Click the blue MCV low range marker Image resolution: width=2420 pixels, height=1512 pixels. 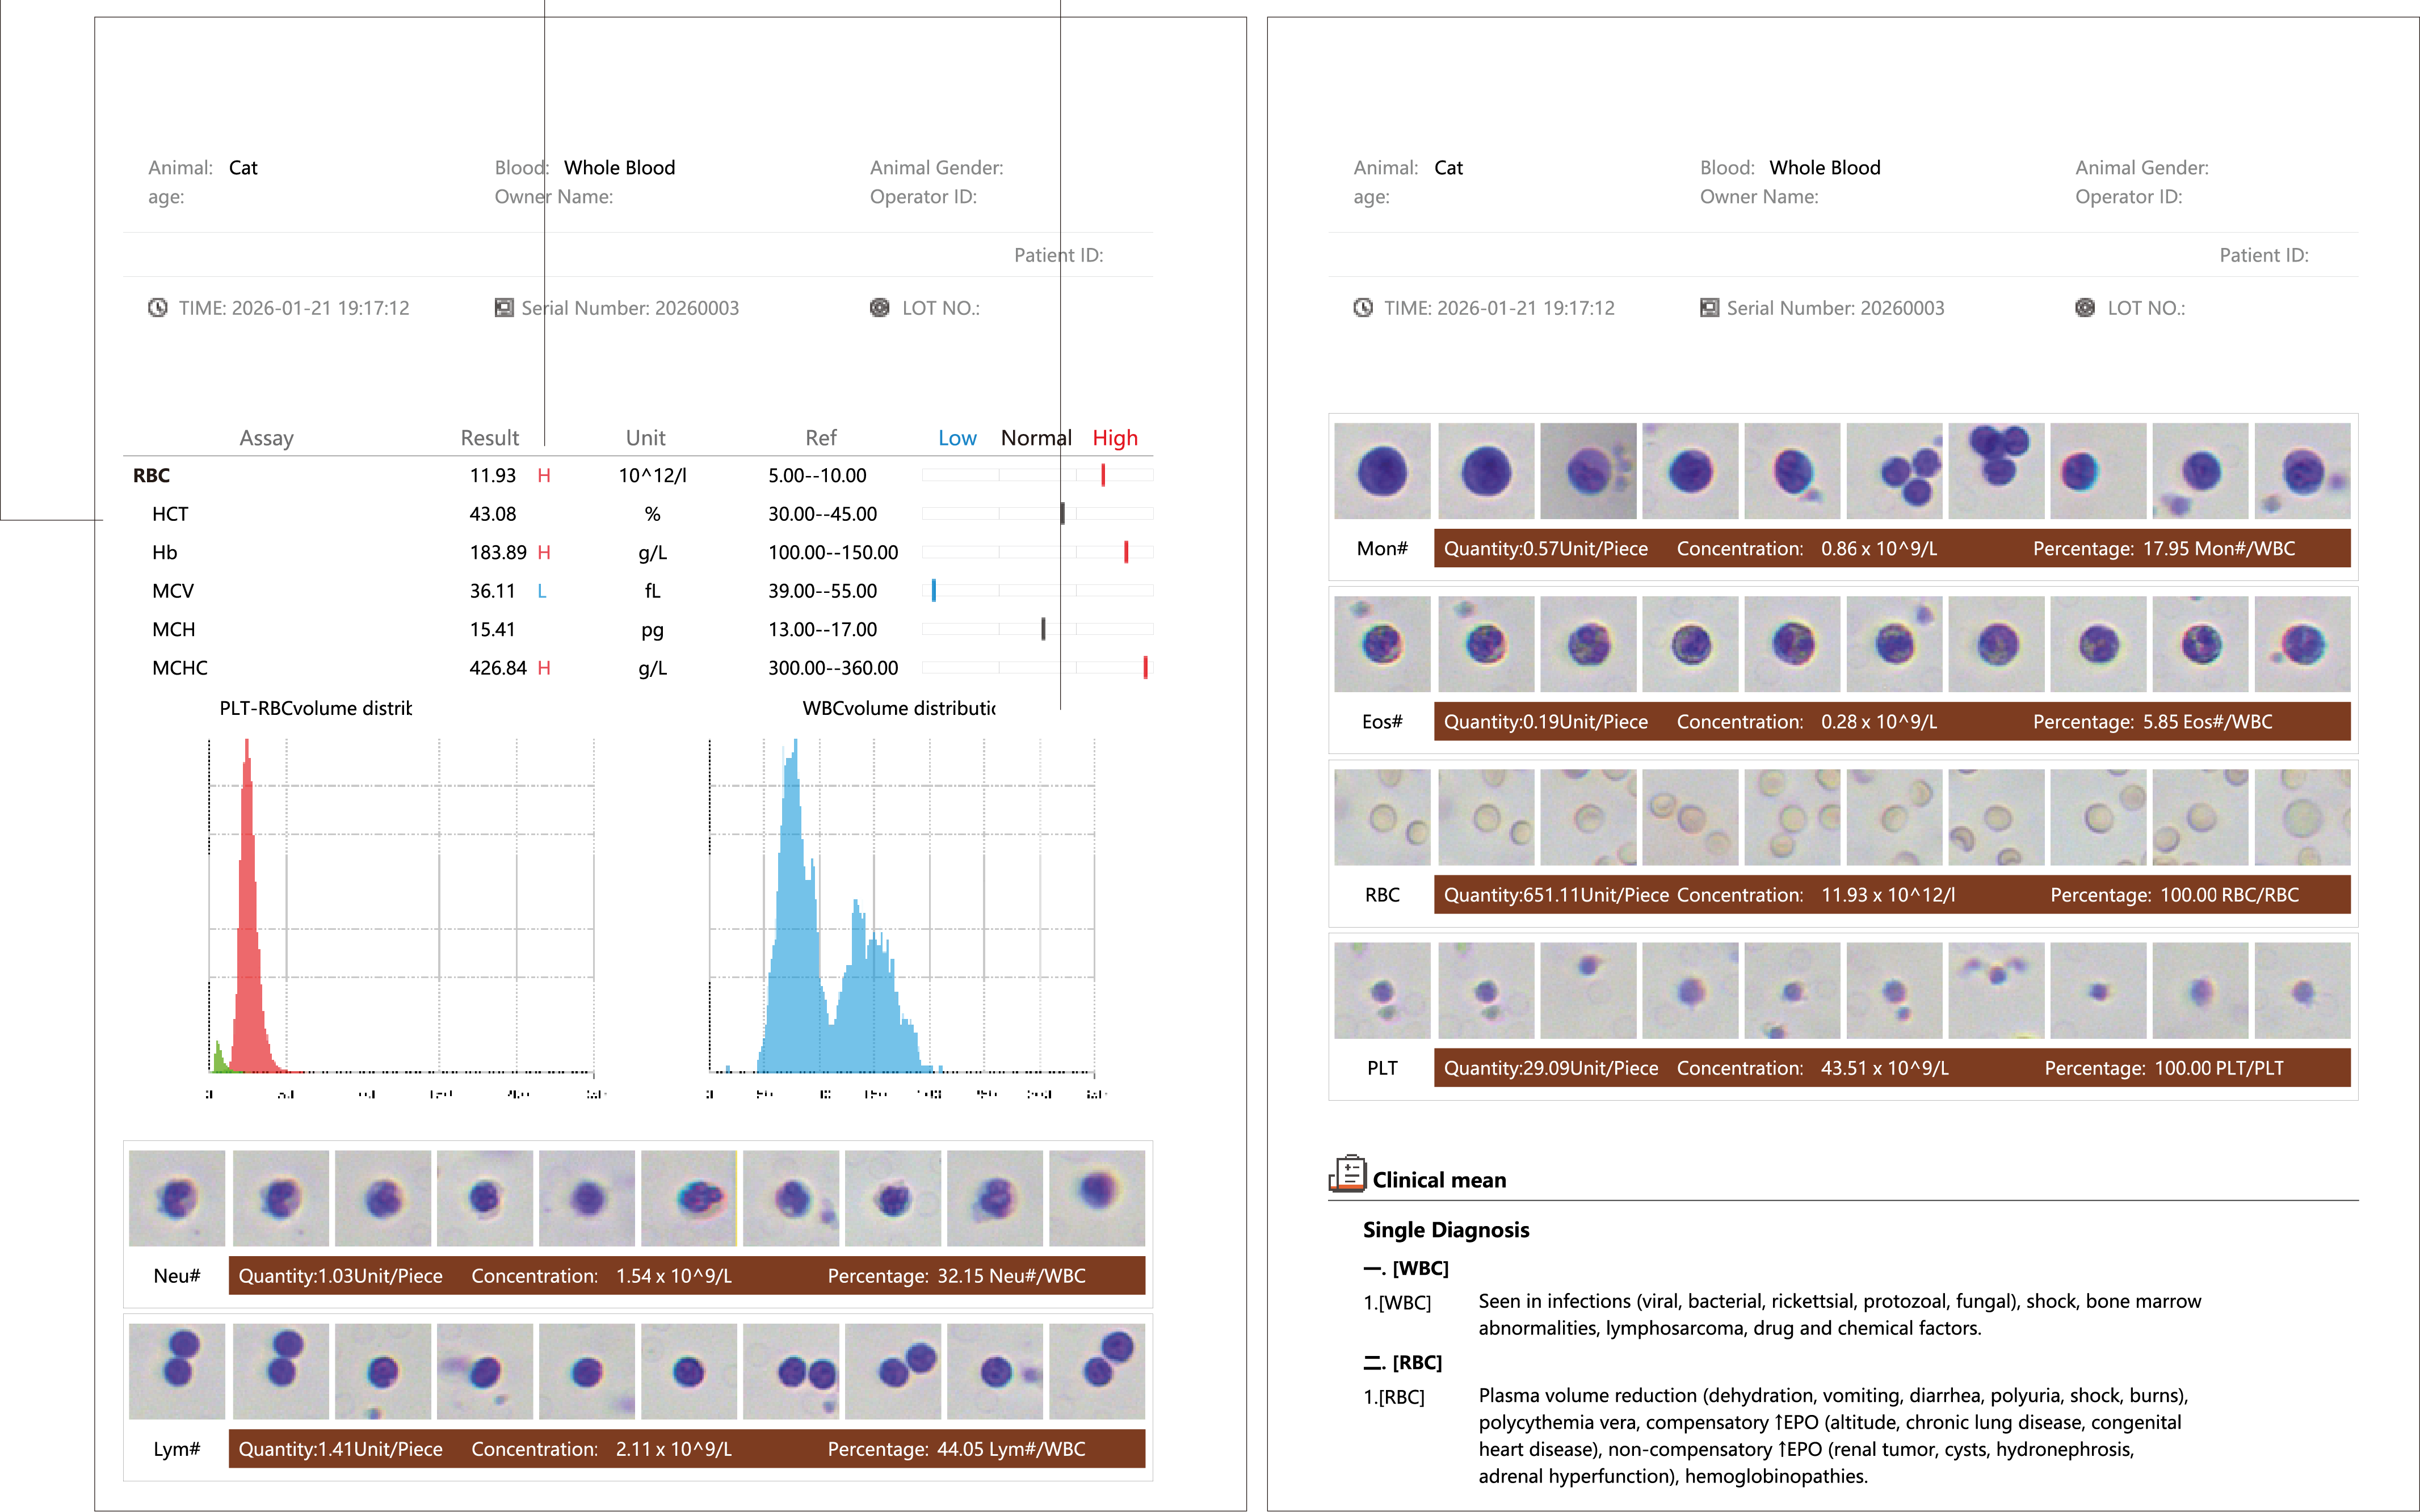934,590
